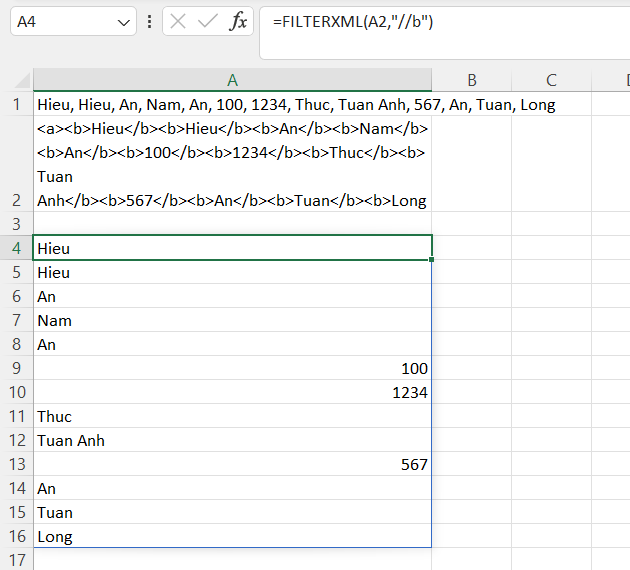Select column A header
Image resolution: width=630 pixels, height=570 pixels.
point(232,80)
